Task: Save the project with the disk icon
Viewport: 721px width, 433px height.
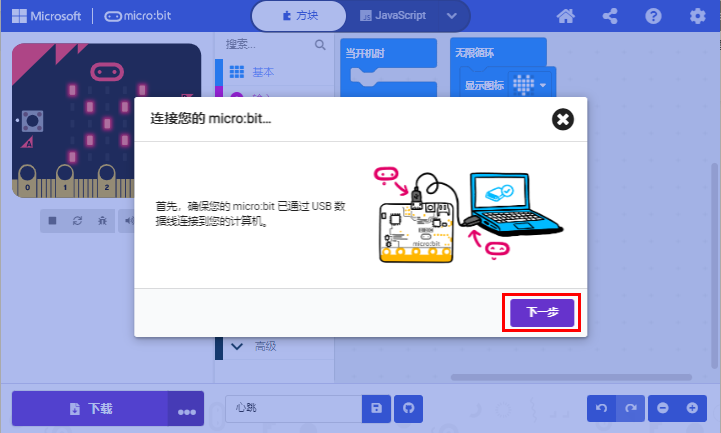Action: 376,408
